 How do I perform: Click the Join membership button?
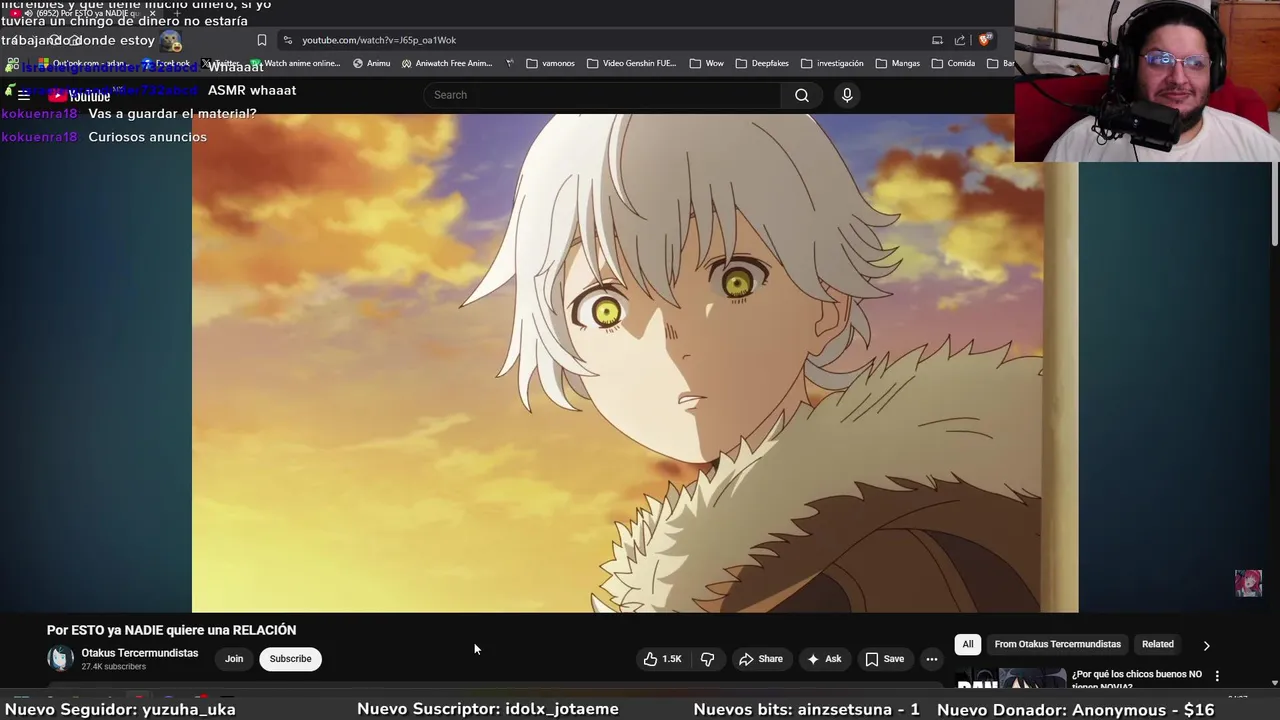point(234,659)
